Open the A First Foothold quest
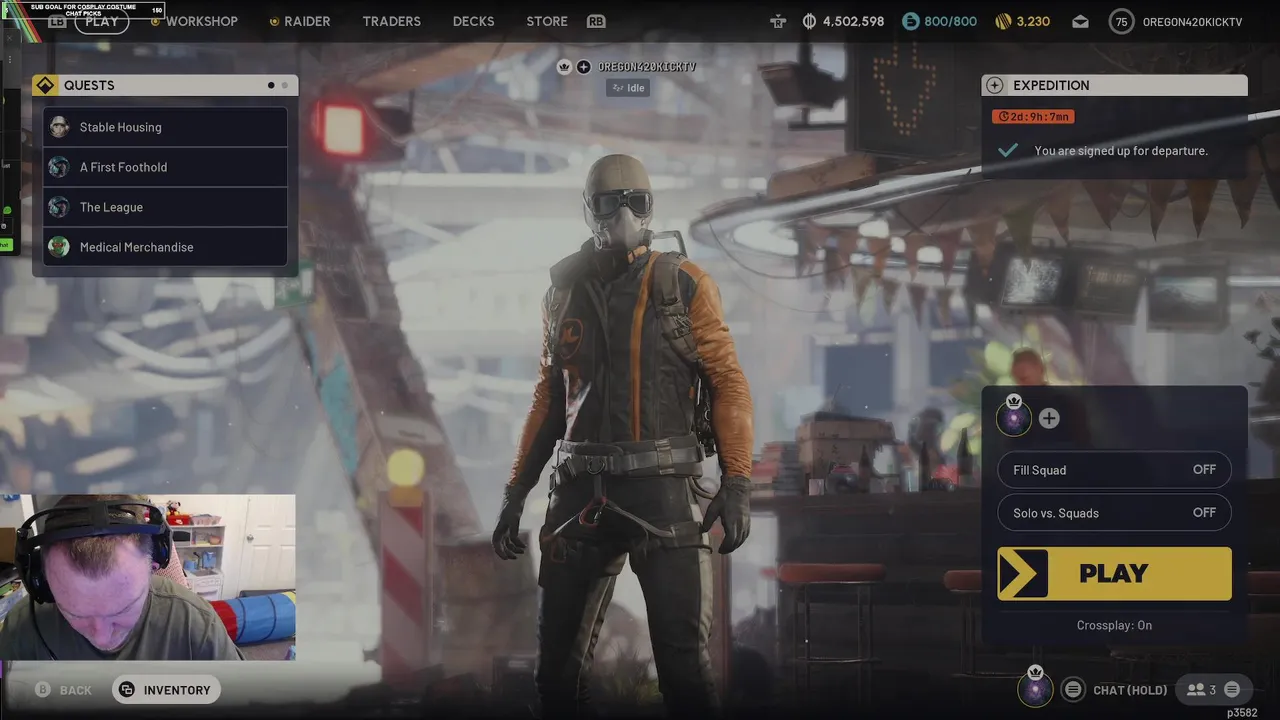This screenshot has width=1280, height=720. click(x=165, y=167)
